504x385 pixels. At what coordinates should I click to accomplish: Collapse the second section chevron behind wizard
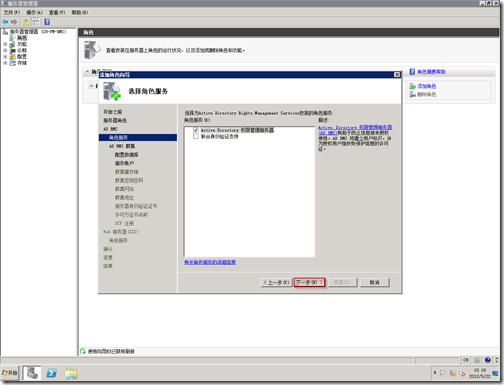coord(91,86)
